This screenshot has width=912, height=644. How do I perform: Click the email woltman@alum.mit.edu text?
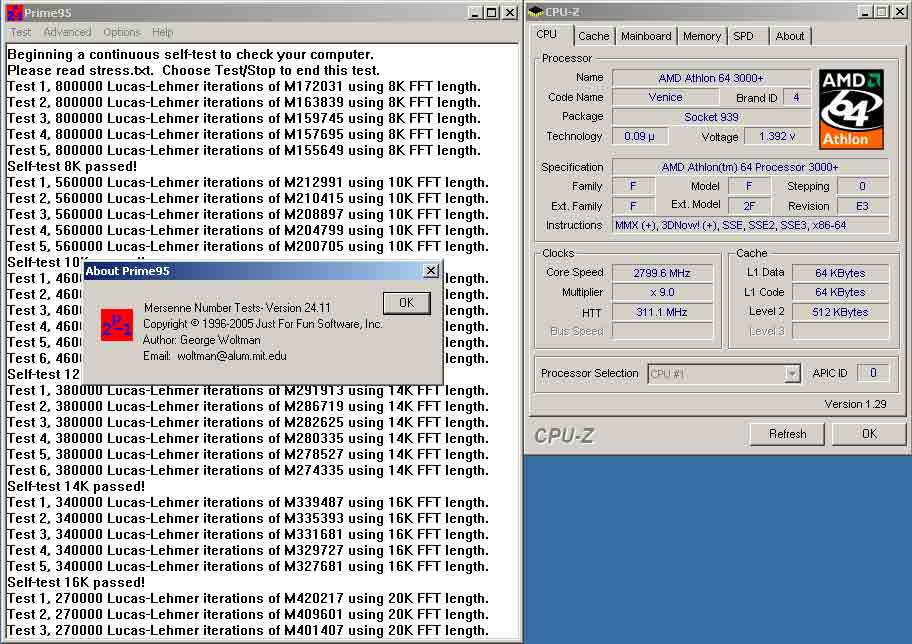tap(231, 356)
